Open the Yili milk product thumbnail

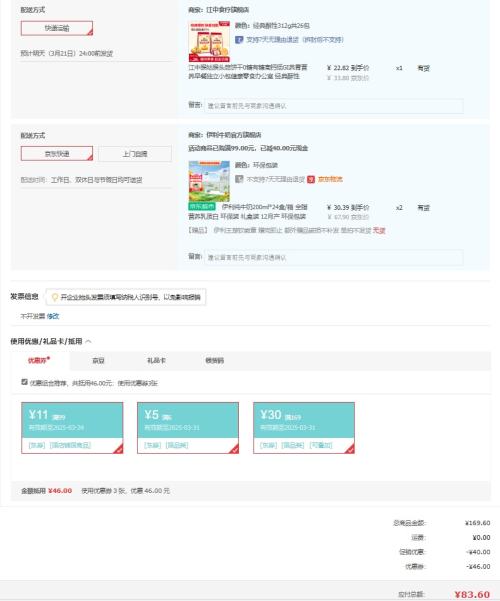[209, 181]
